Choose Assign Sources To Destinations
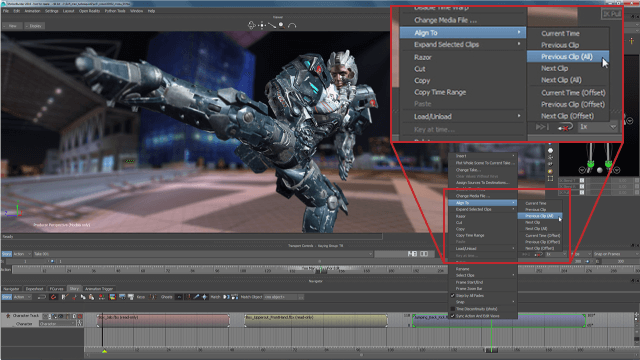 (x=483, y=182)
